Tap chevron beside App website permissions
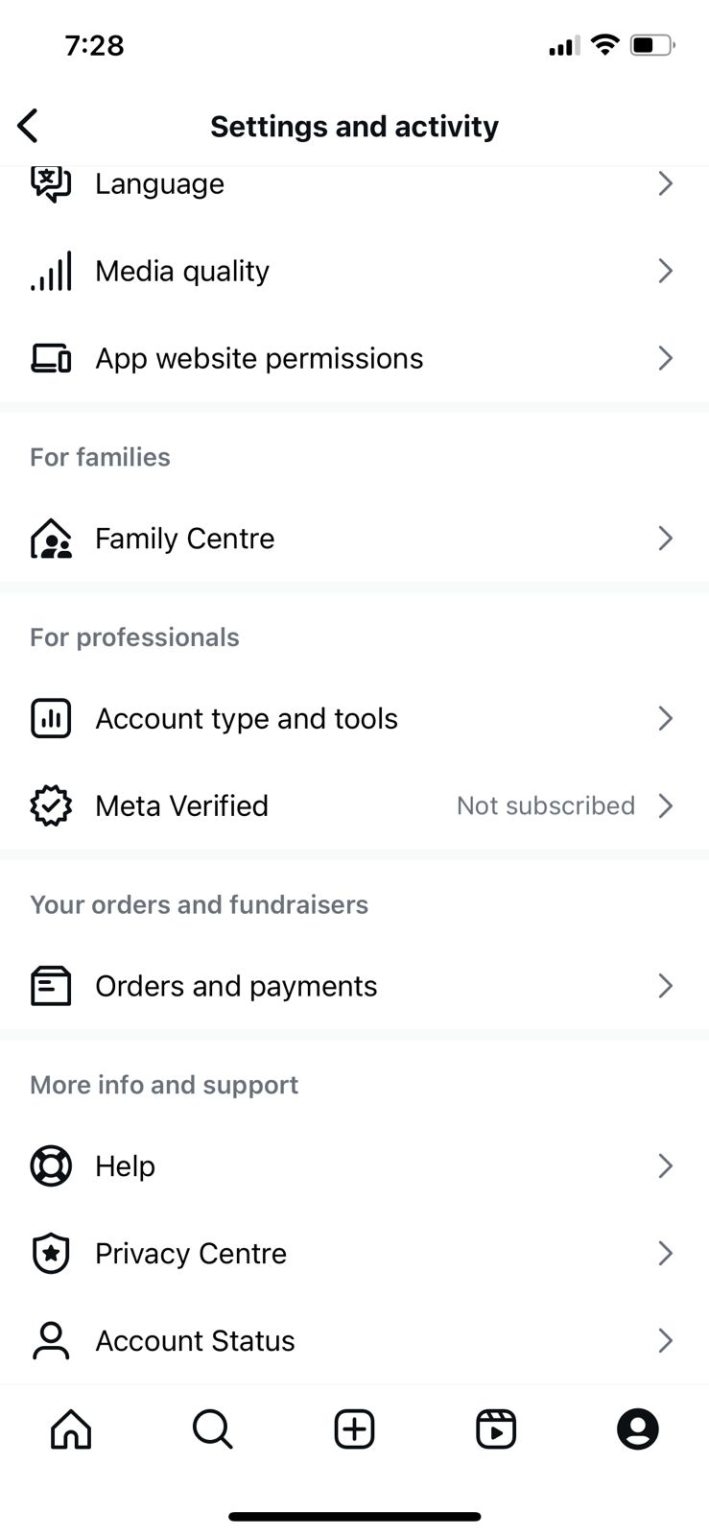This screenshot has height=1536, width=709. tap(665, 359)
